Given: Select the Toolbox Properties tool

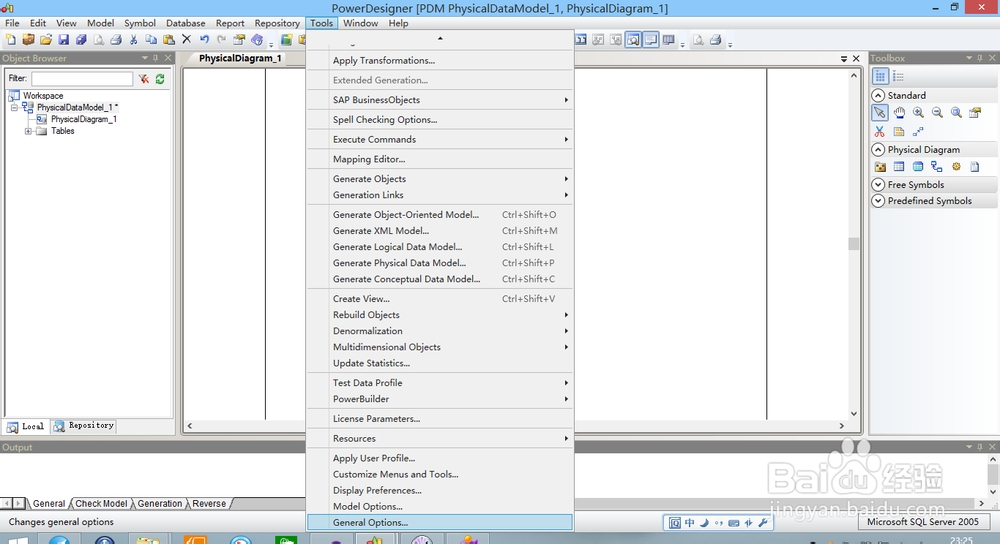Looking at the screenshot, I should coord(975,113).
